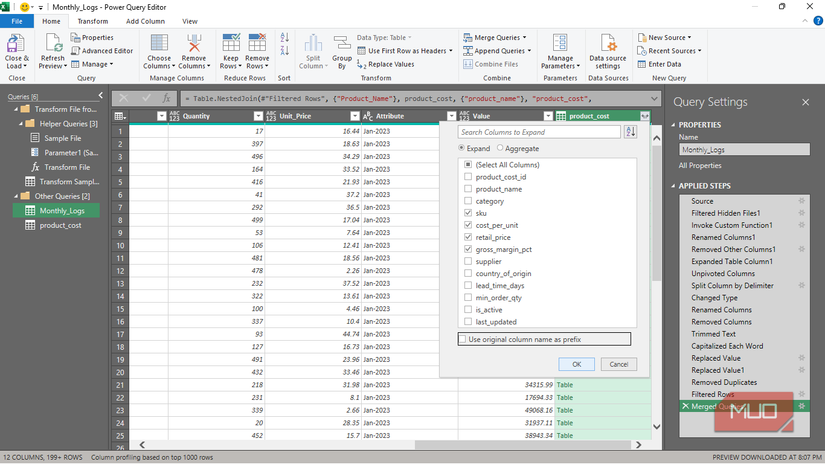Click the fx formula icon in formula bar
825x464 pixels.
tap(166, 98)
